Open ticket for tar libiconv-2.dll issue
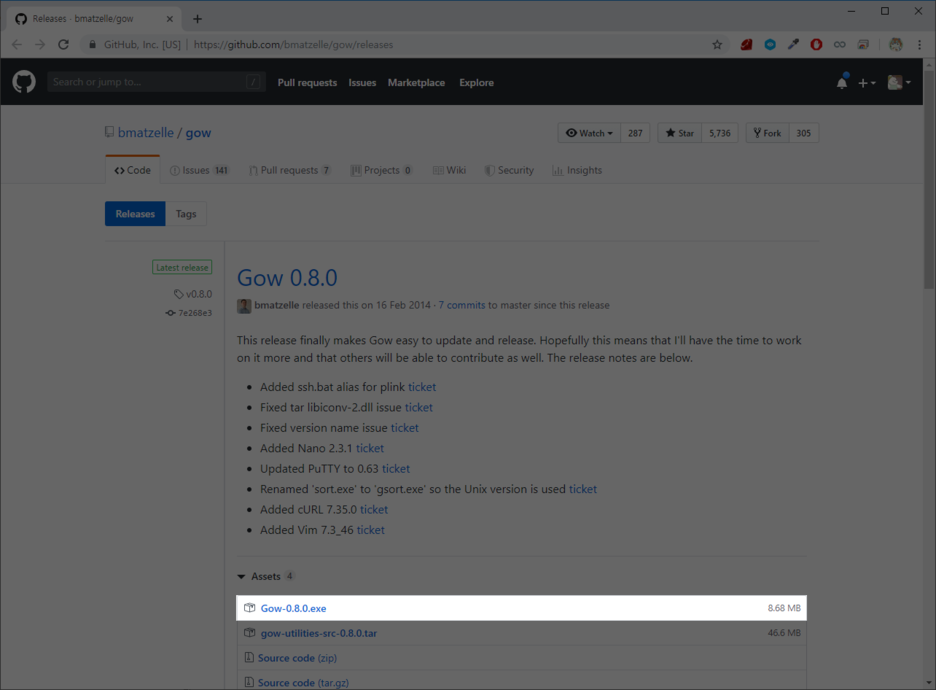 tap(418, 407)
